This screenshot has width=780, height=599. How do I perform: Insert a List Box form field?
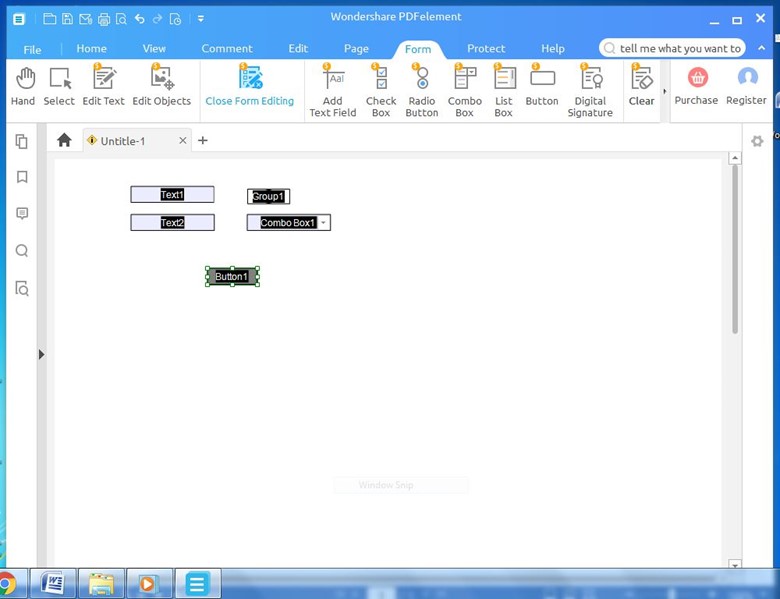tap(504, 90)
